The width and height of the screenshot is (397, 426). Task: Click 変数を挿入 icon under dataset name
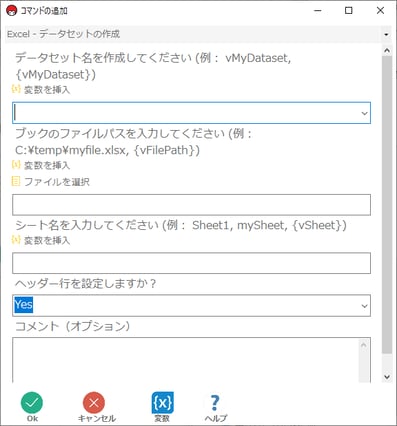tap(16, 89)
